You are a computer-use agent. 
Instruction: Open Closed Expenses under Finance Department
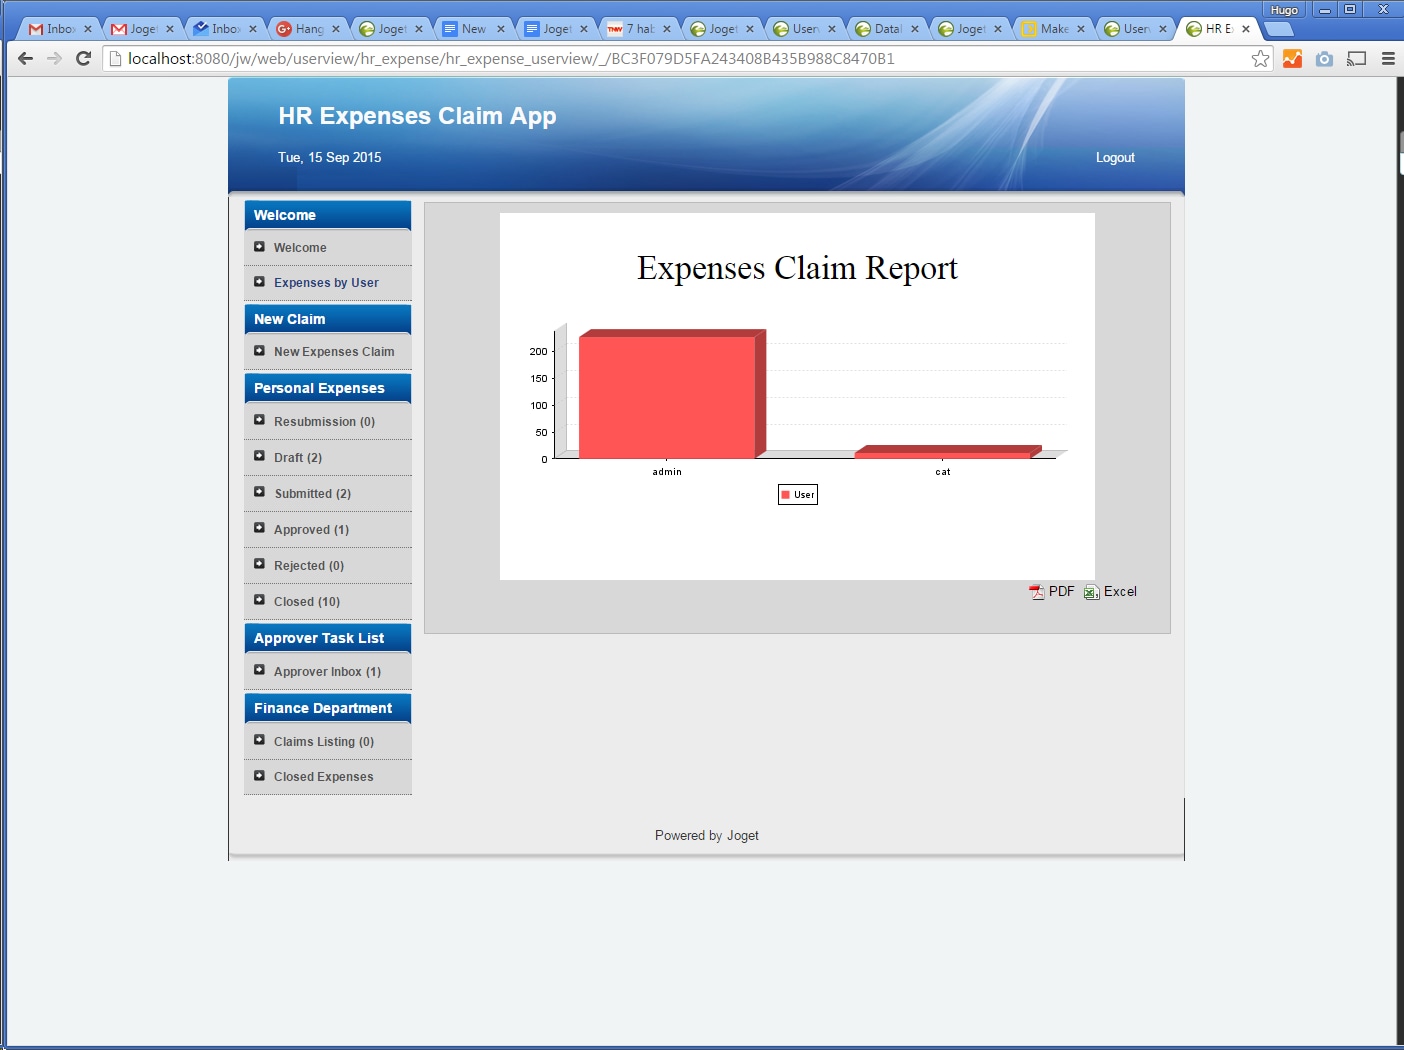[x=323, y=777]
